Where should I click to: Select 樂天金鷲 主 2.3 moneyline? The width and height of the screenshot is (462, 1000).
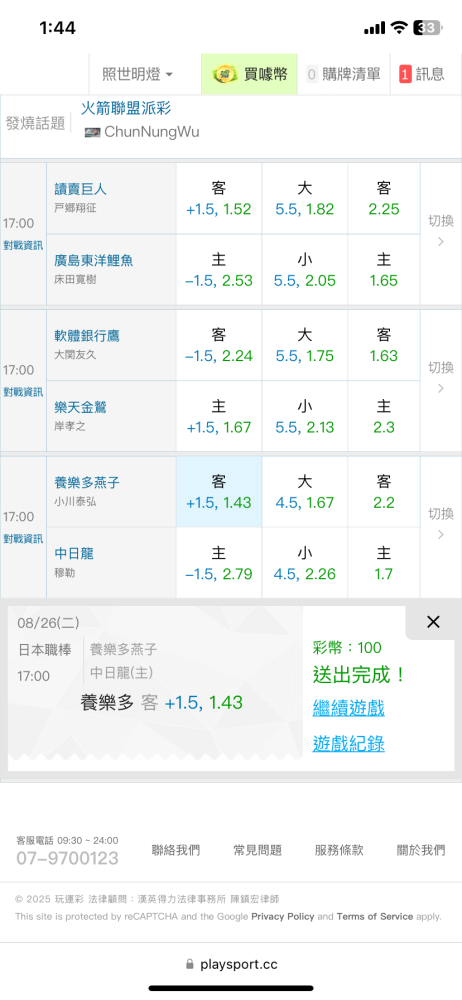384,416
